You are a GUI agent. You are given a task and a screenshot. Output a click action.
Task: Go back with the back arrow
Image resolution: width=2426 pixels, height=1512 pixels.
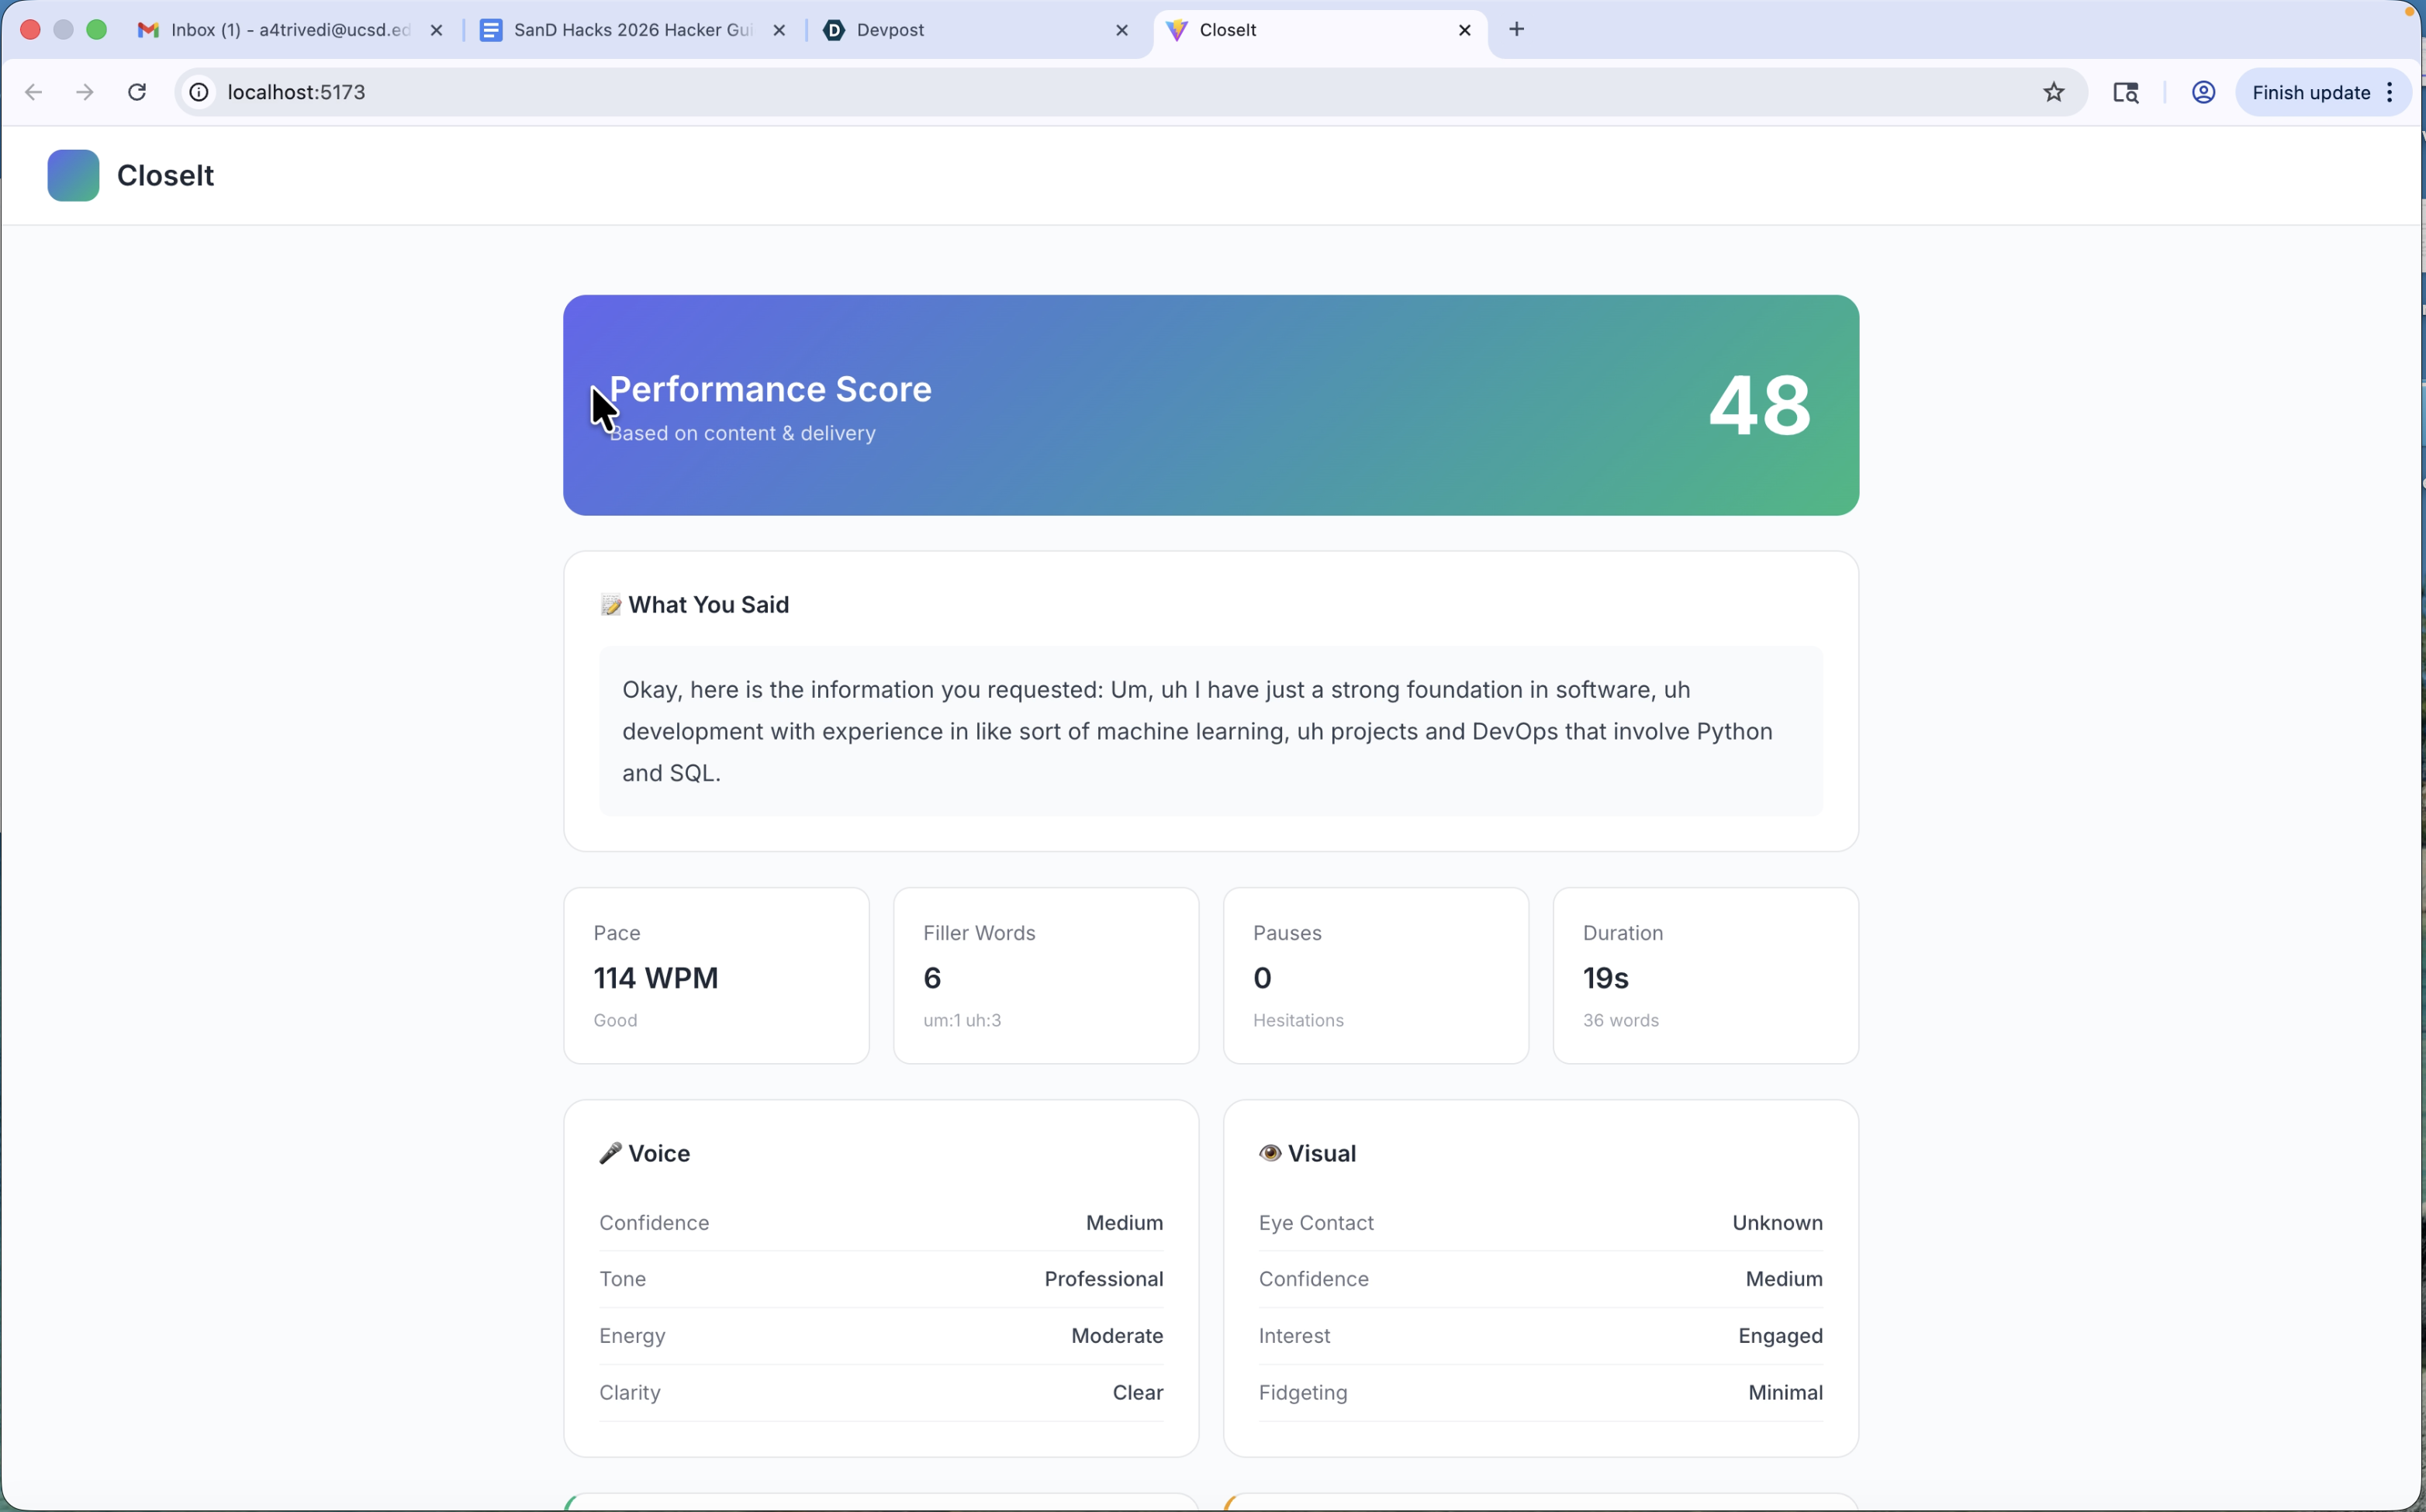coord(33,92)
